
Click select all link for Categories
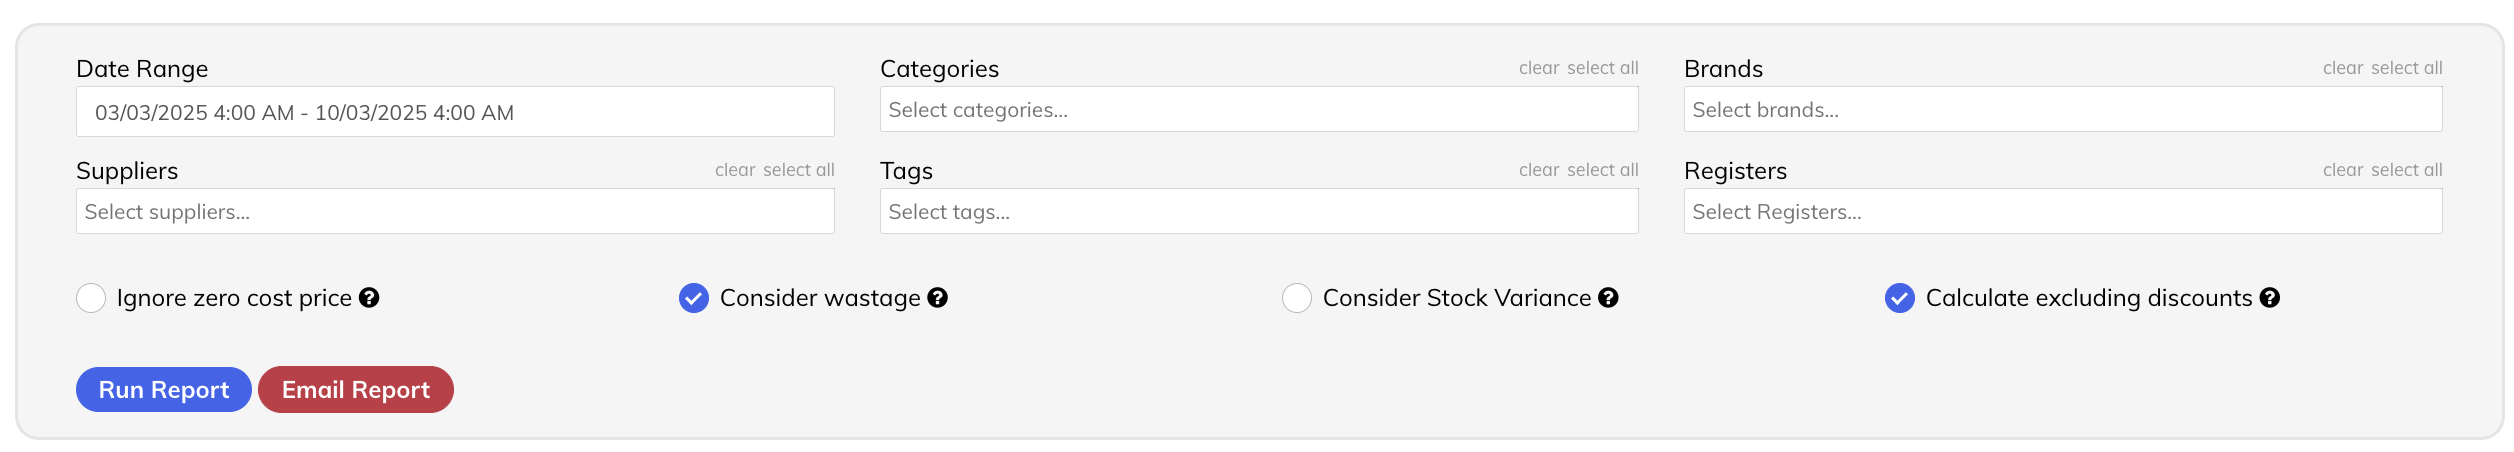[x=1603, y=68]
